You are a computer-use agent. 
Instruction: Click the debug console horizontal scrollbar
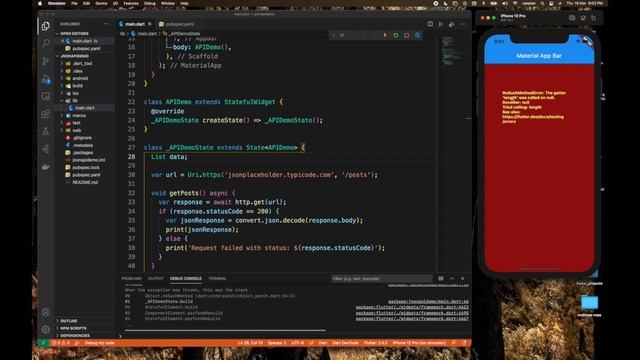tap(225, 330)
